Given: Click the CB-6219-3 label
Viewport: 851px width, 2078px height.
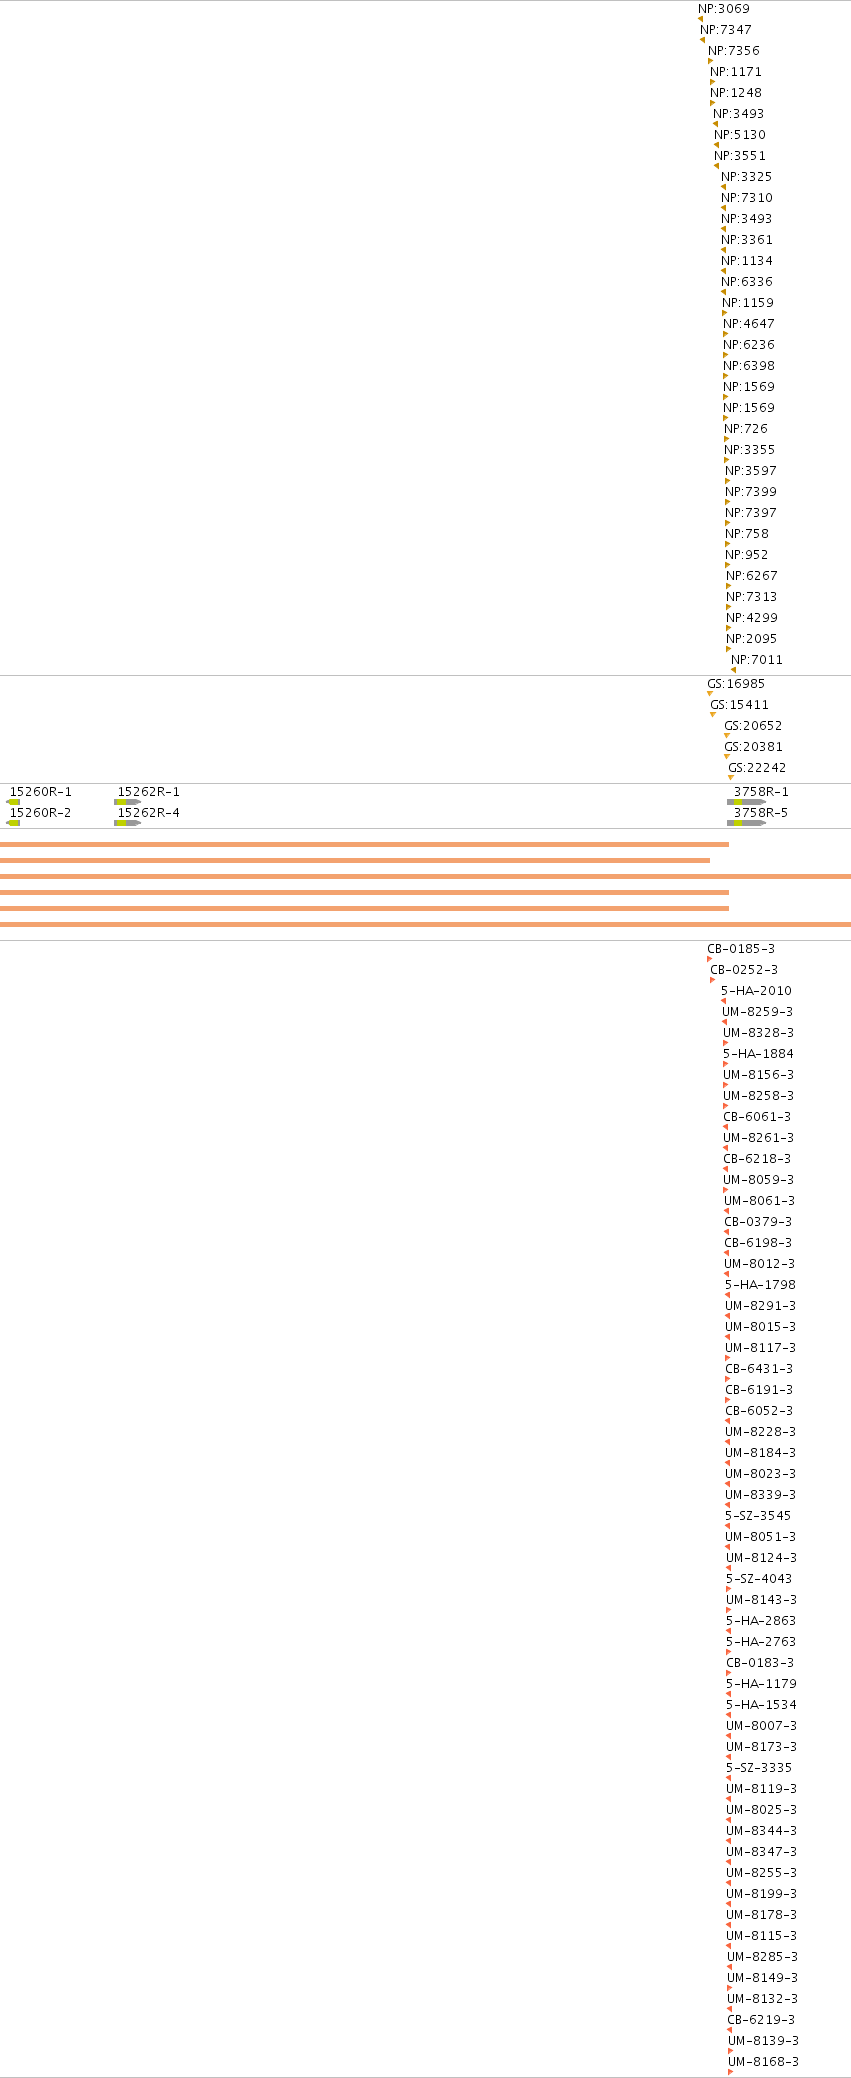Looking at the screenshot, I should click(761, 2020).
